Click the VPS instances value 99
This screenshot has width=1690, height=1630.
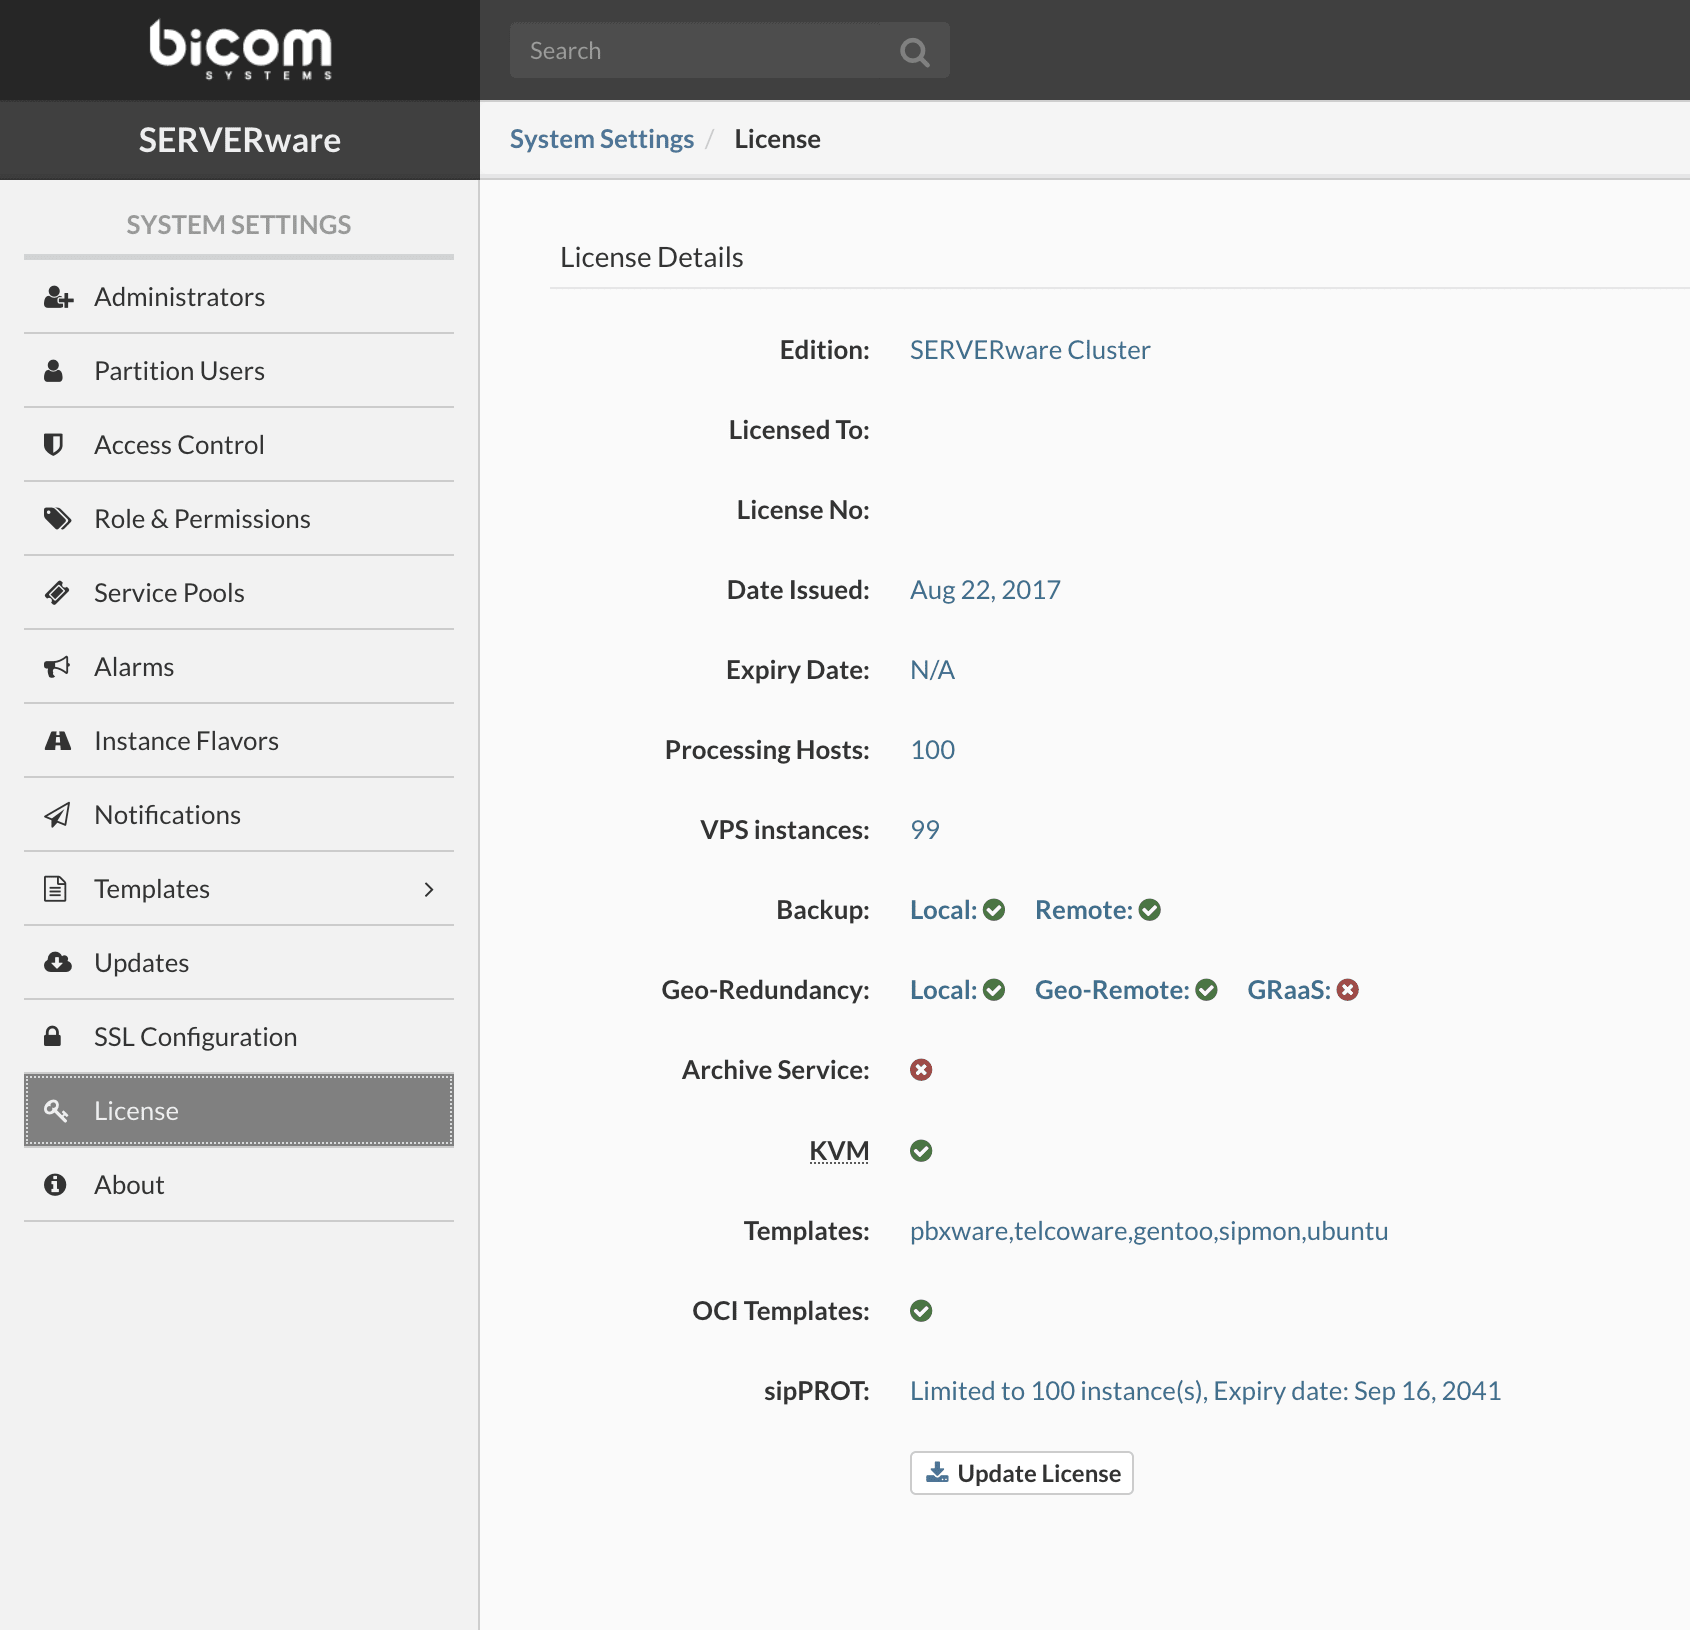925,830
